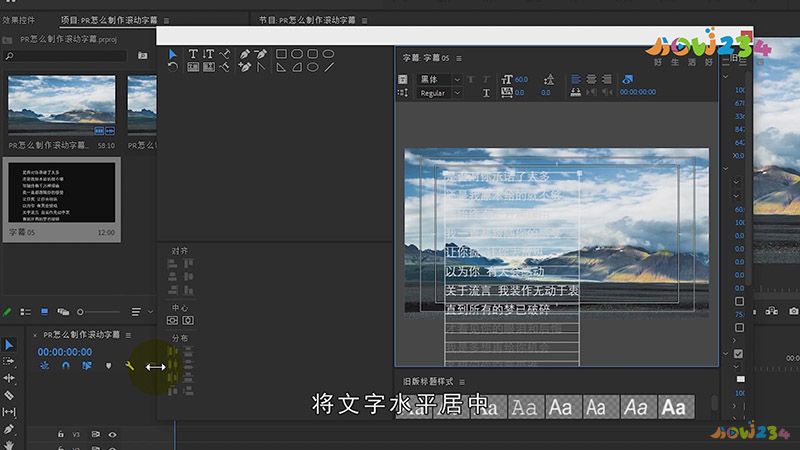Uncheck the checked properties checkbox
Image resolution: width=800 pixels, height=450 pixels.
(738, 353)
